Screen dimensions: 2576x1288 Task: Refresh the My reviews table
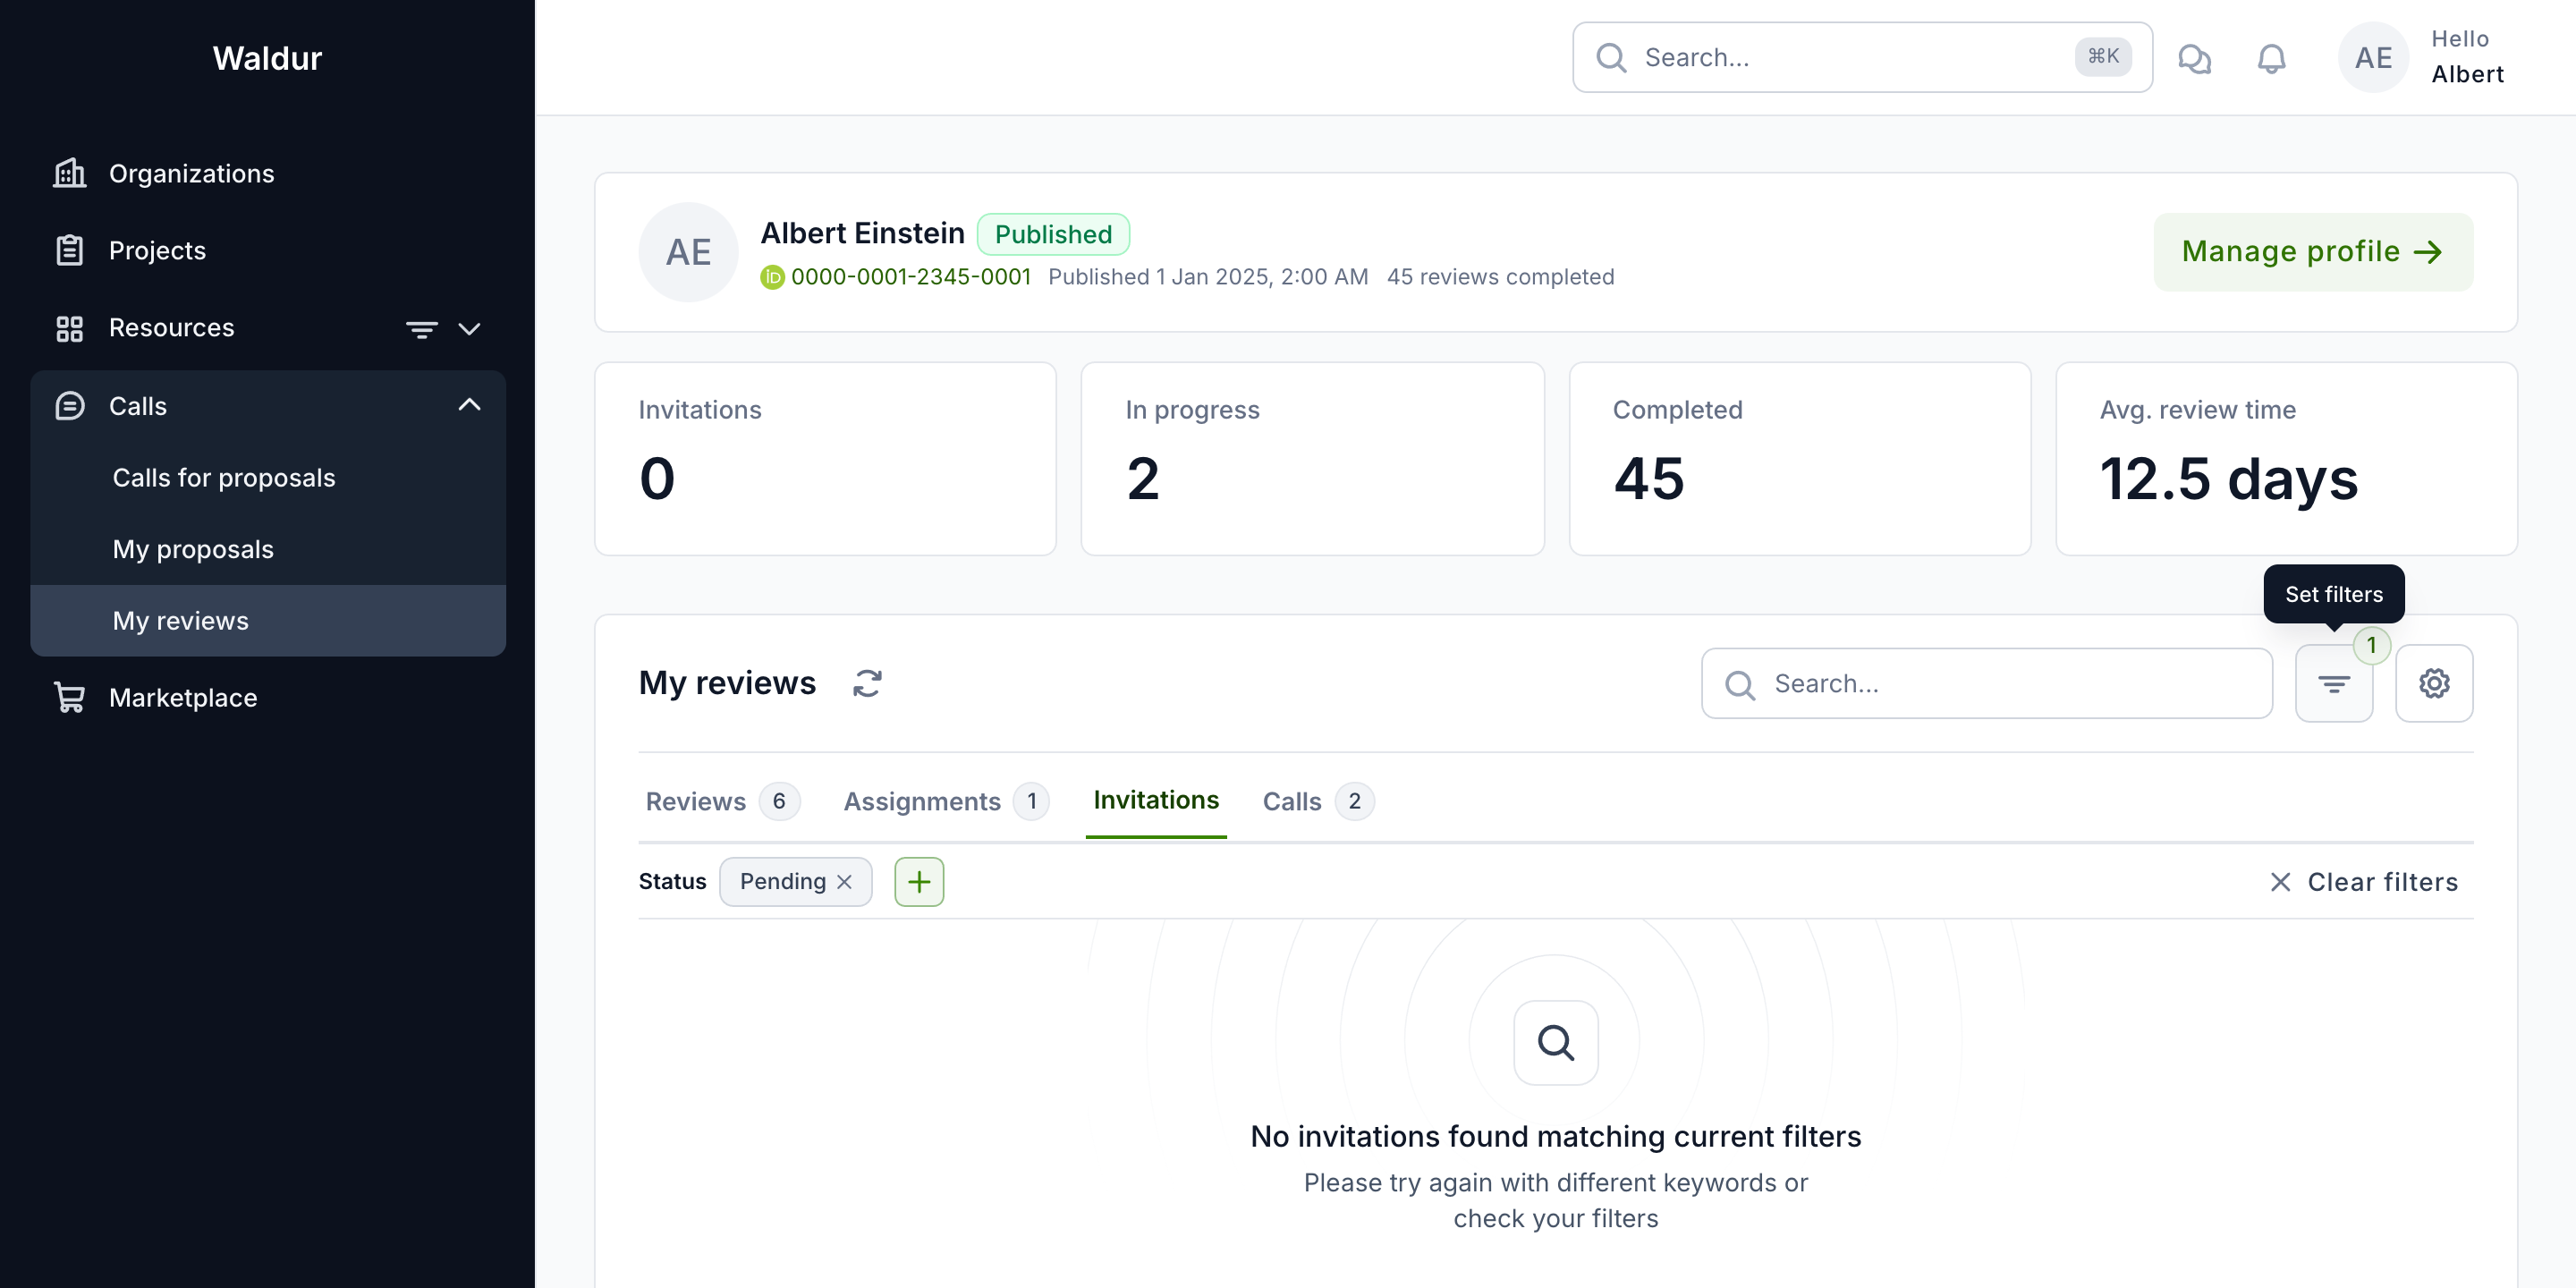pyautogui.click(x=867, y=683)
